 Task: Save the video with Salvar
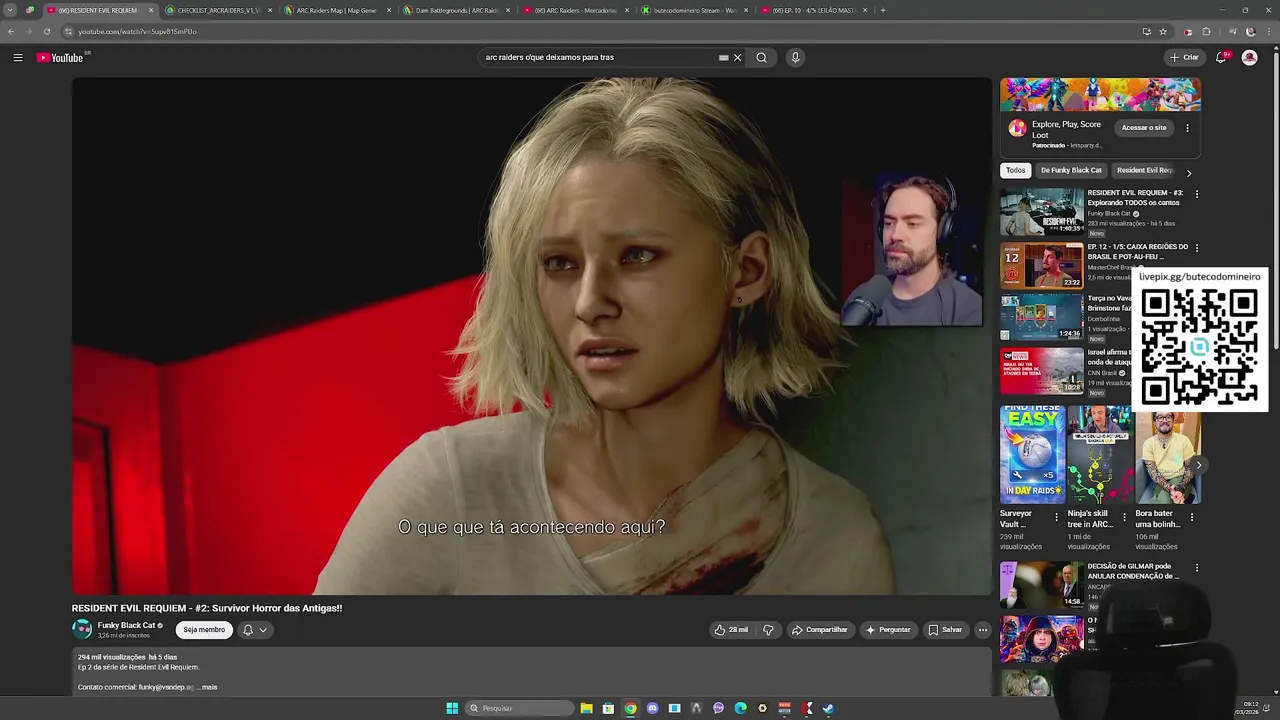click(945, 630)
